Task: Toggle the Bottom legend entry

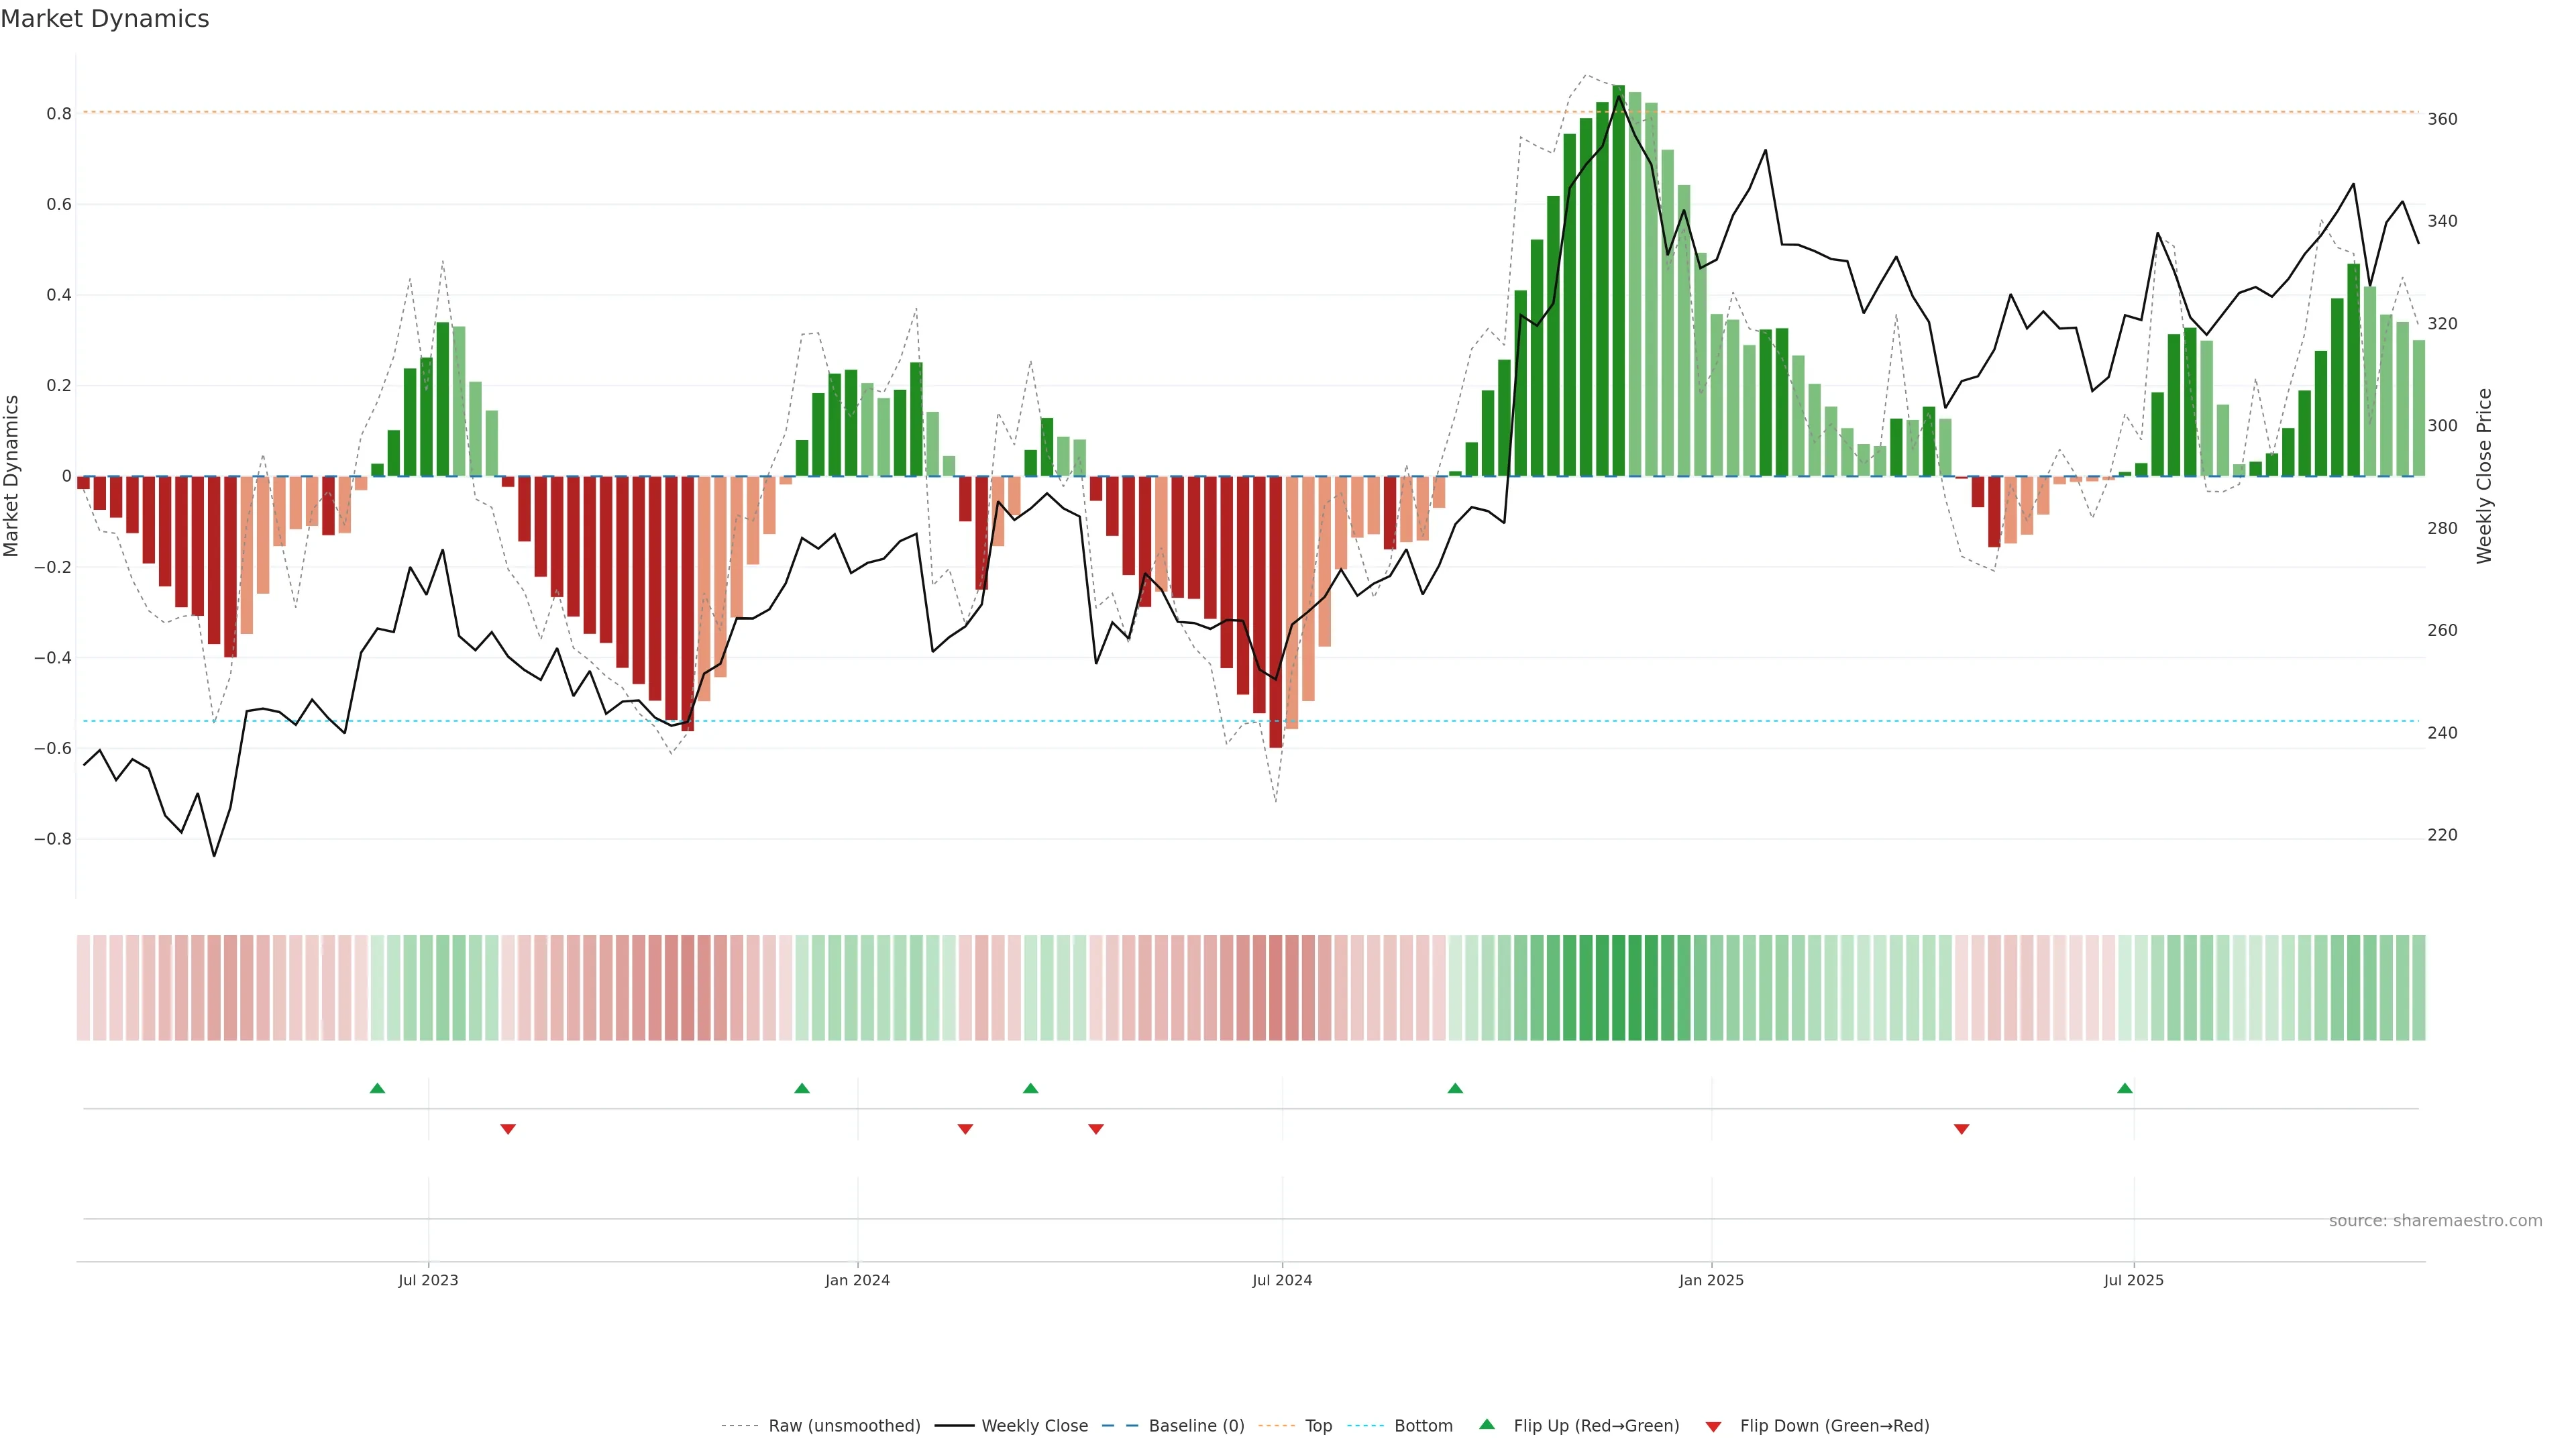Action: click(x=1423, y=1426)
